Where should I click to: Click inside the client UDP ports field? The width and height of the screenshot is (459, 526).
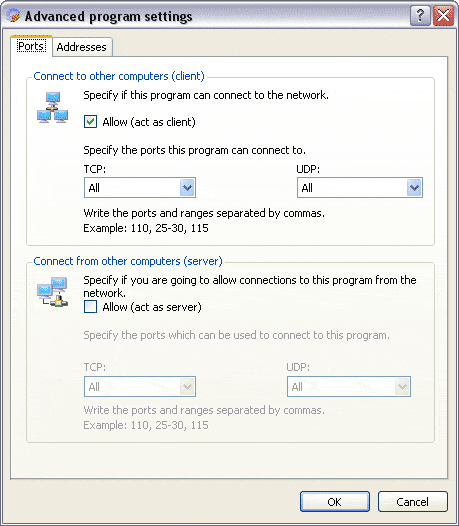[352, 188]
